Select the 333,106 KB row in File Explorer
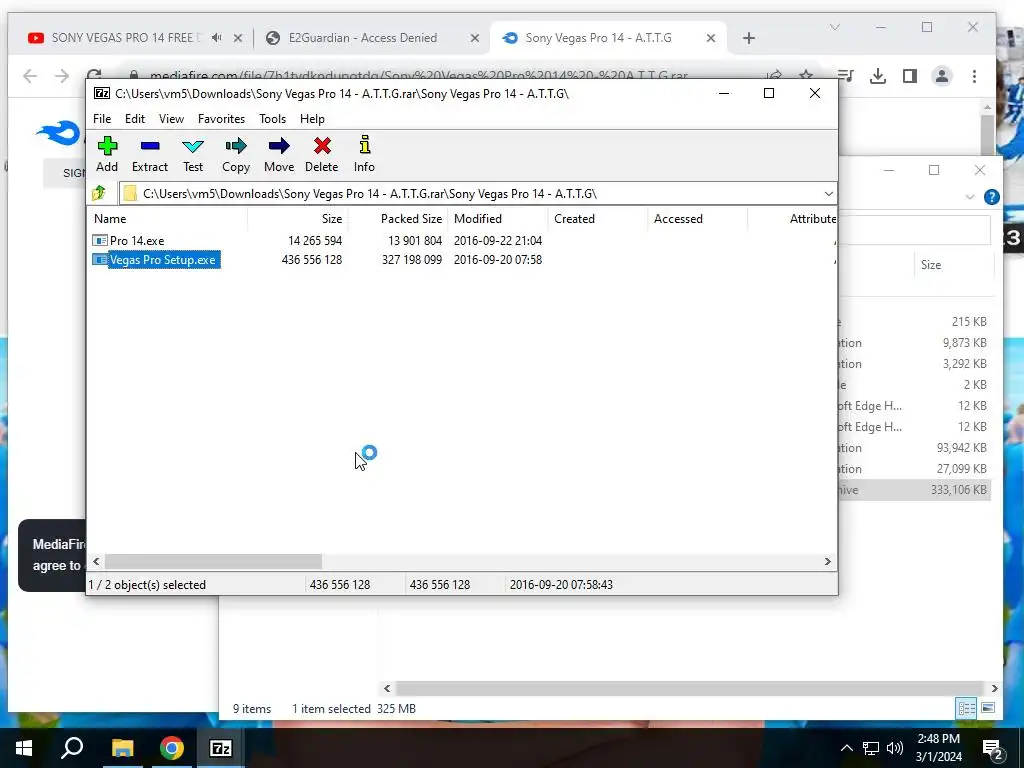 point(914,490)
